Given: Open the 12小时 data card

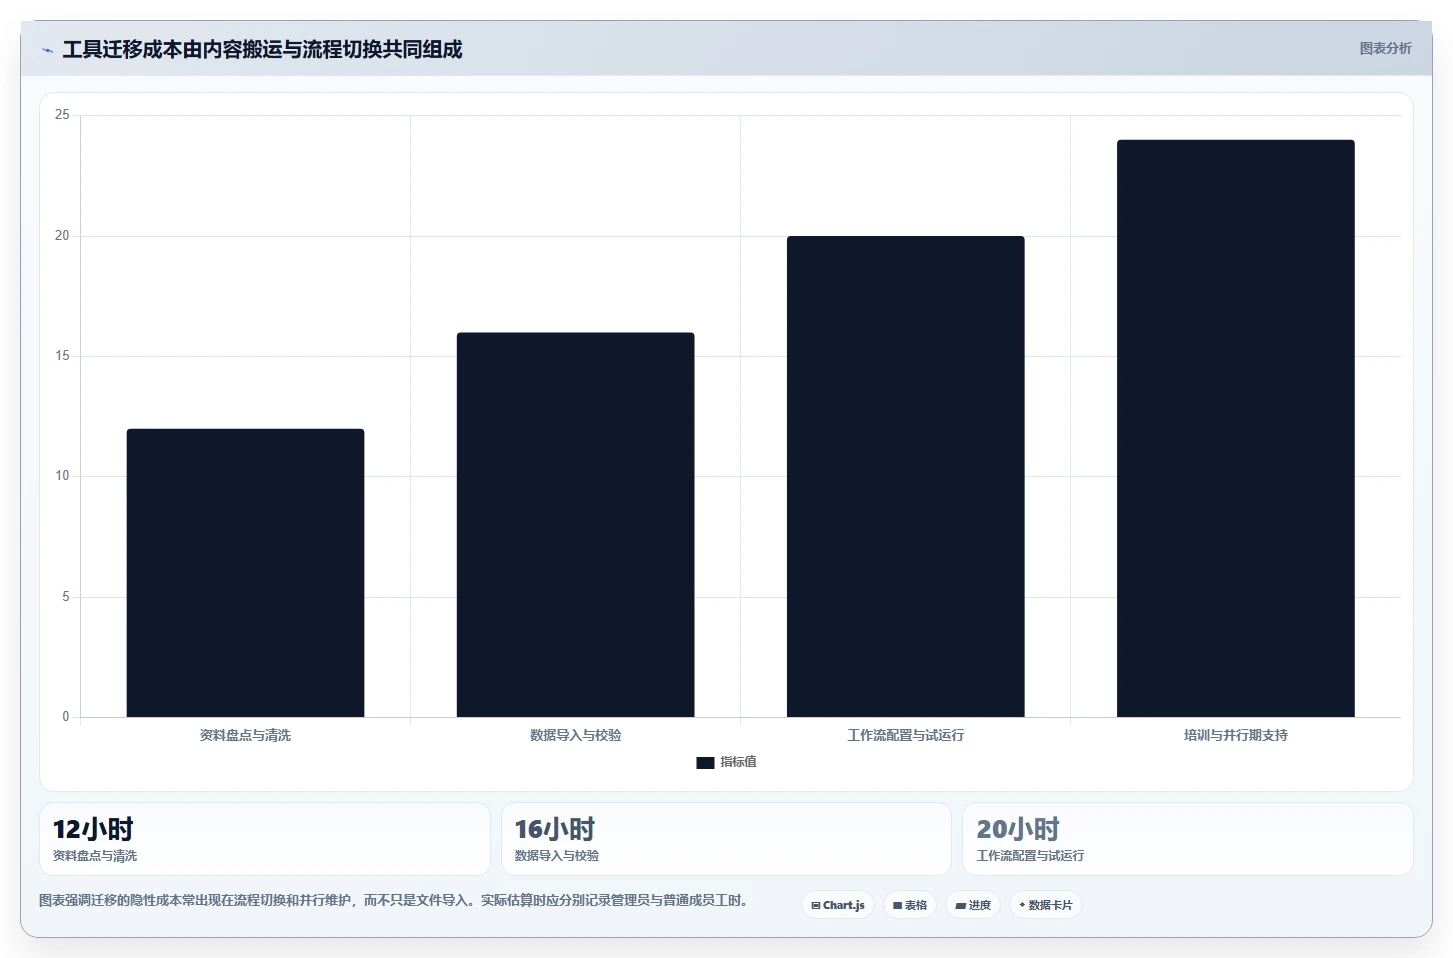Looking at the screenshot, I should click(265, 839).
